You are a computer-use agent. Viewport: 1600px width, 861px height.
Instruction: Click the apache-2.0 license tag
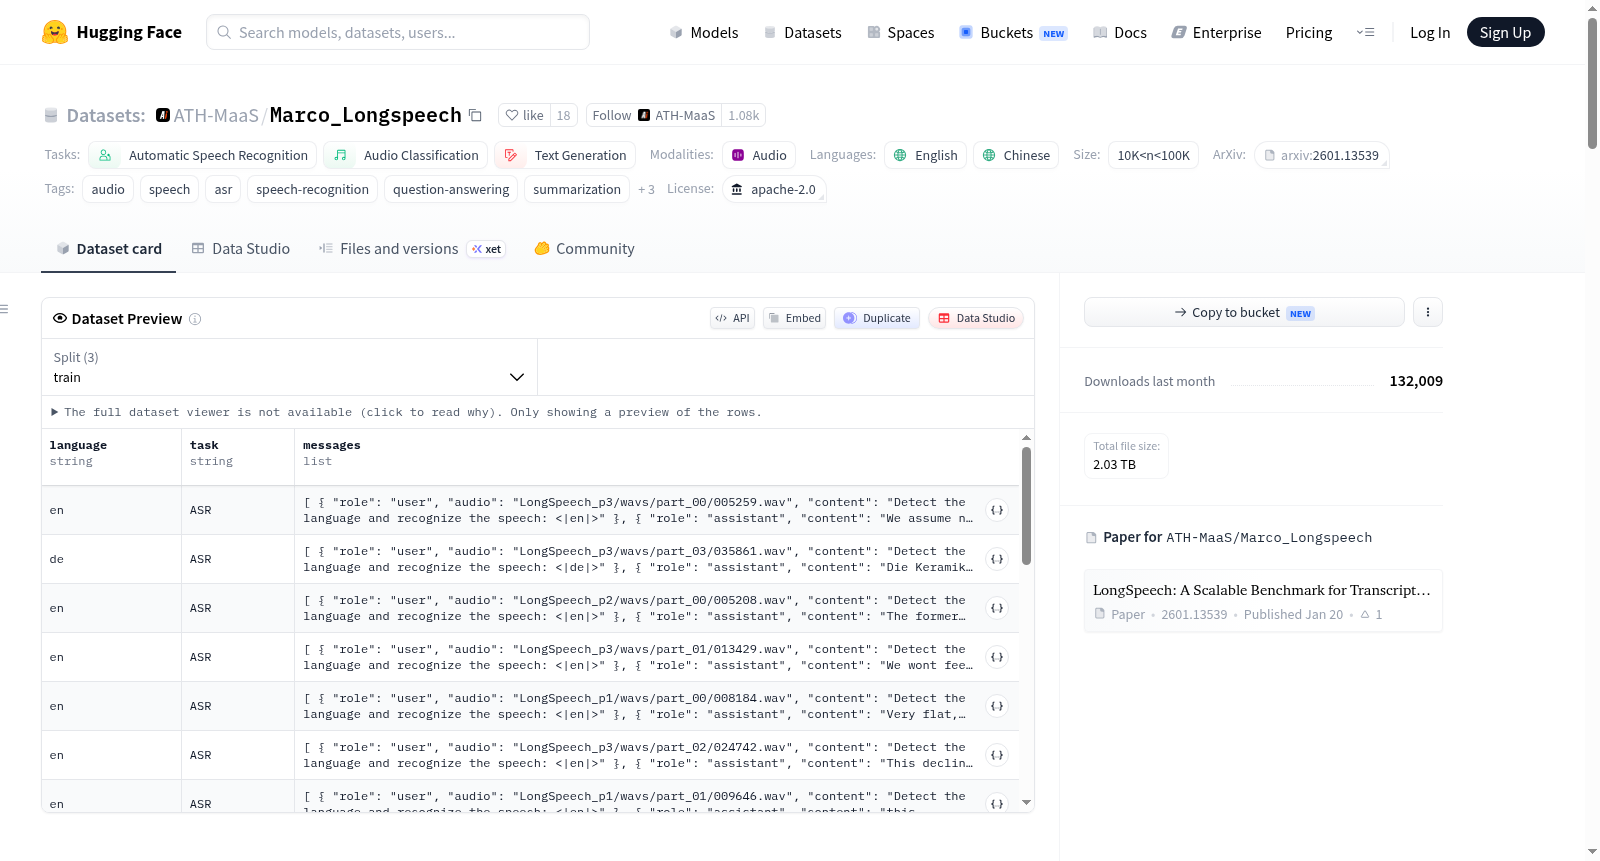tap(773, 189)
